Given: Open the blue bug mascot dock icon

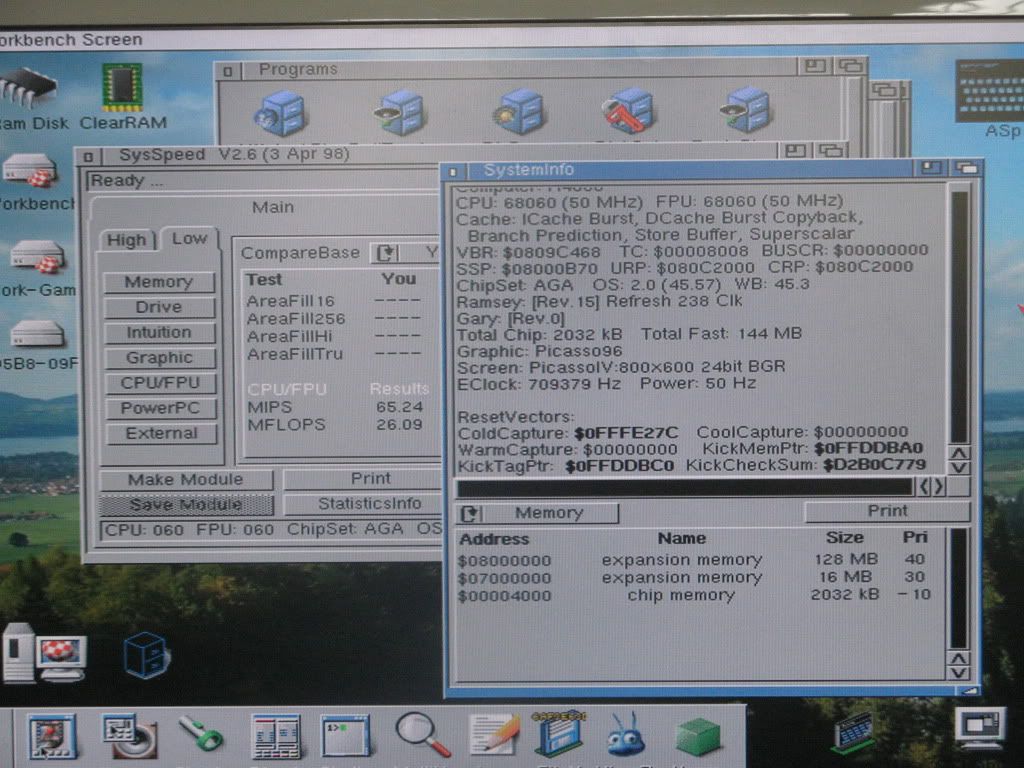Looking at the screenshot, I should (625, 735).
